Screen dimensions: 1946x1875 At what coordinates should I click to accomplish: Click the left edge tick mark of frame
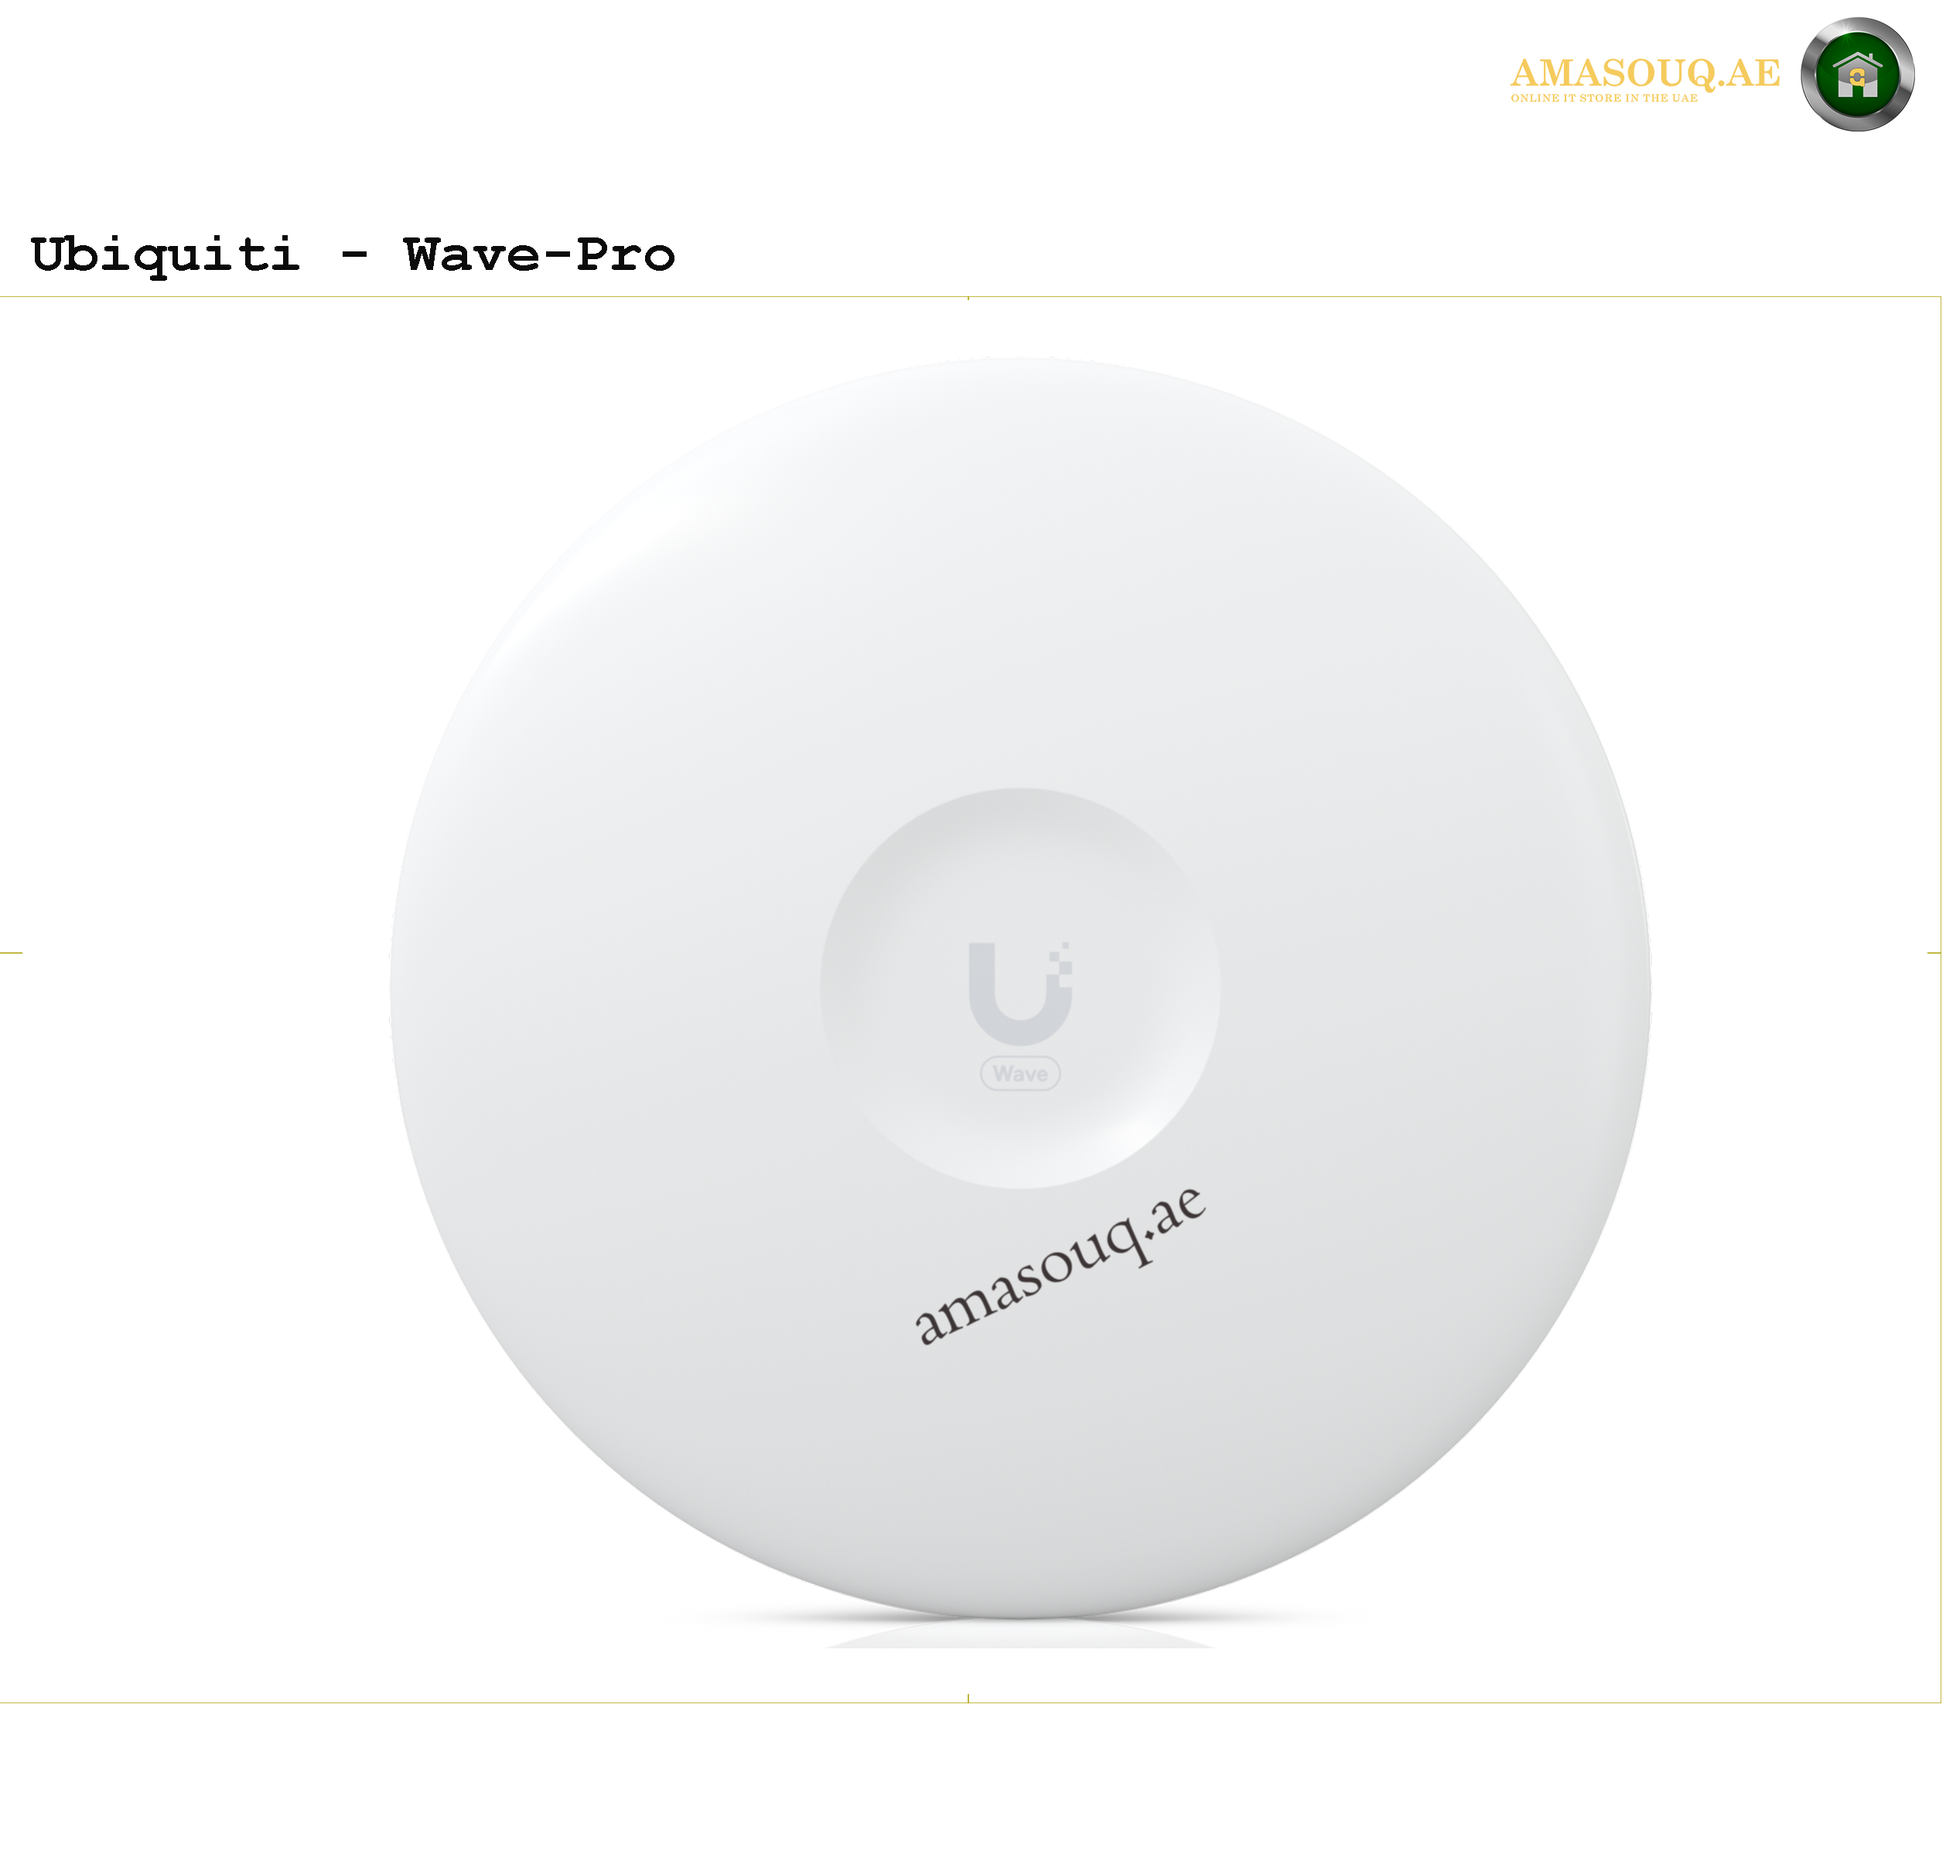(x=11, y=953)
